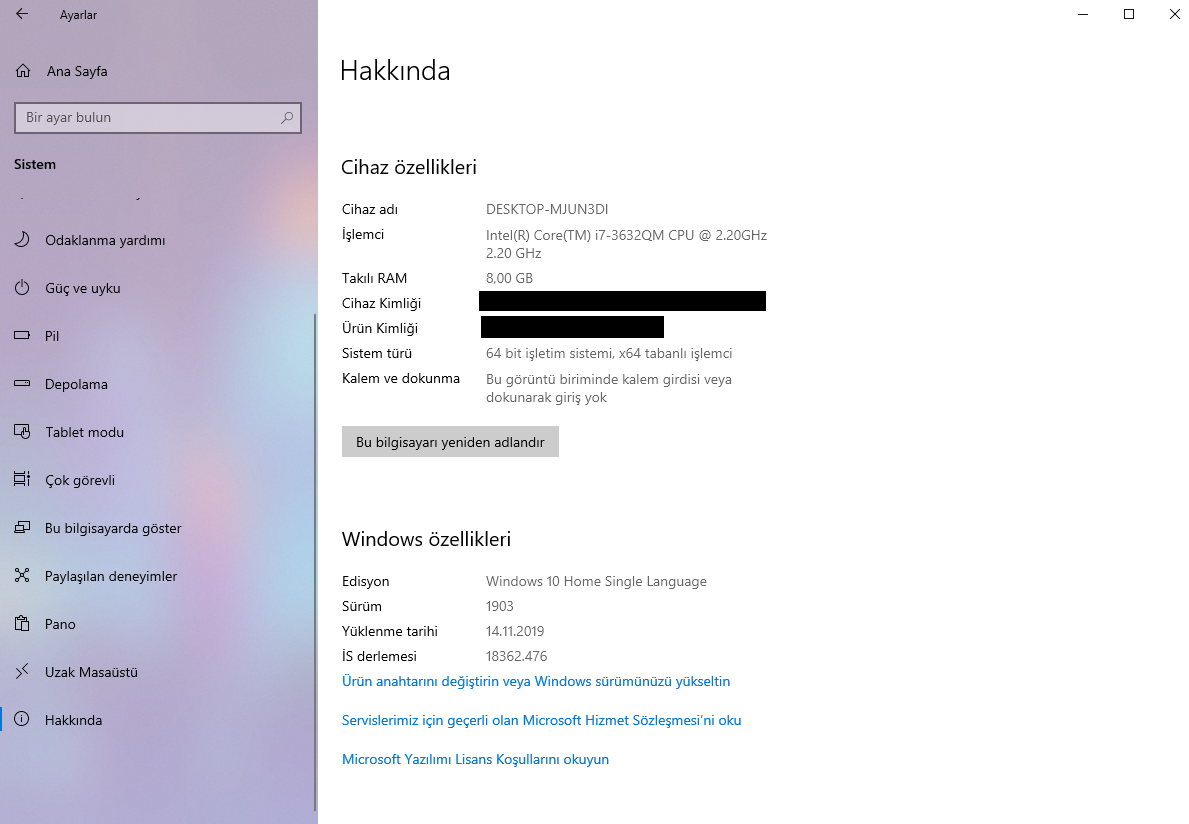Minimize the Ayarlar window
1189x824 pixels.
(x=1083, y=14)
